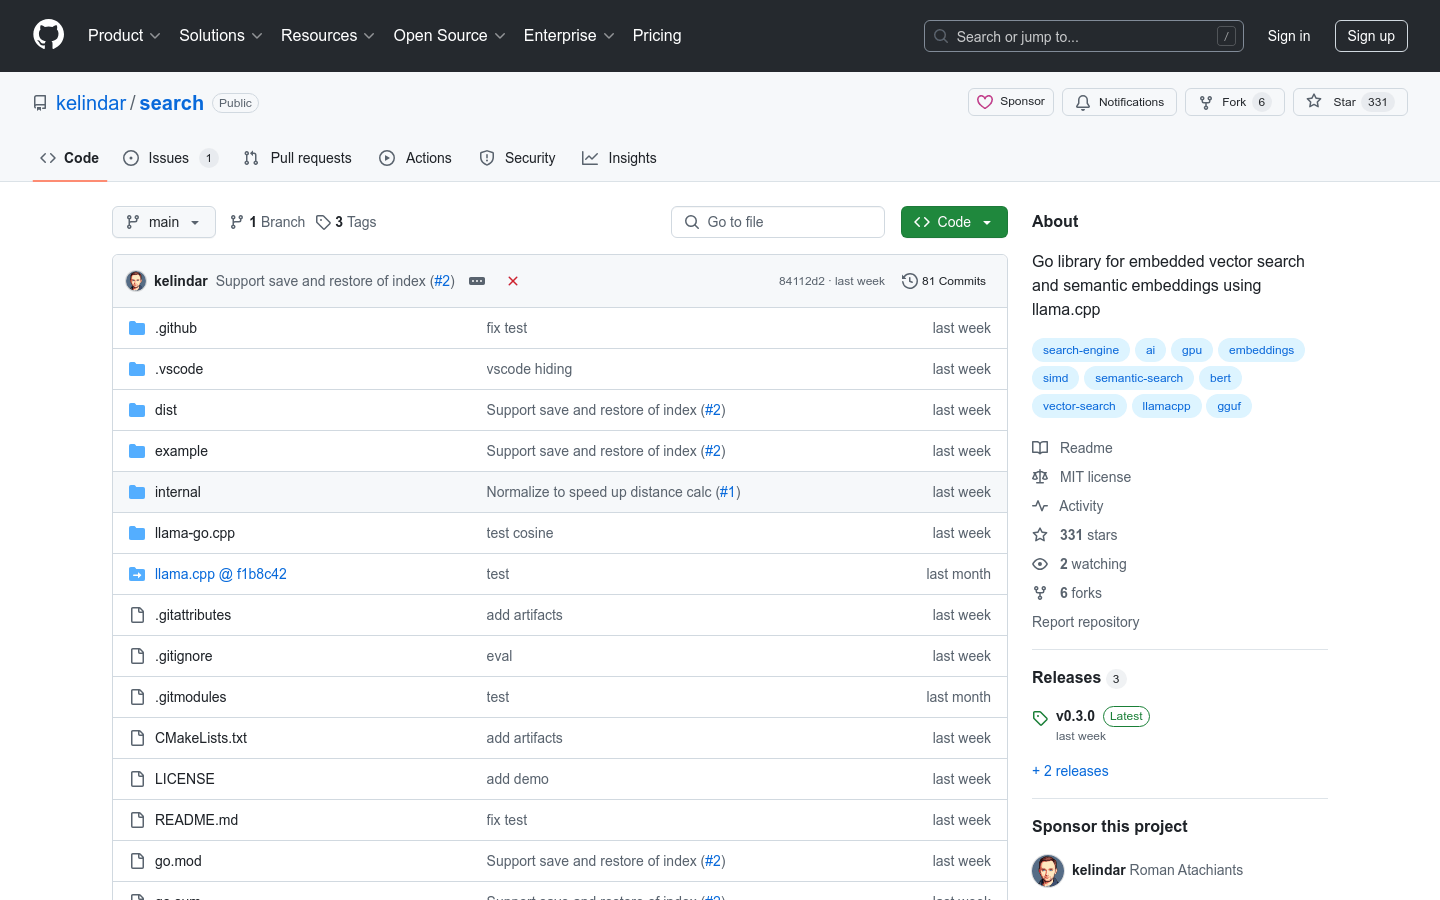Expand the Open Source menu
This screenshot has height=900, width=1440.
[450, 36]
